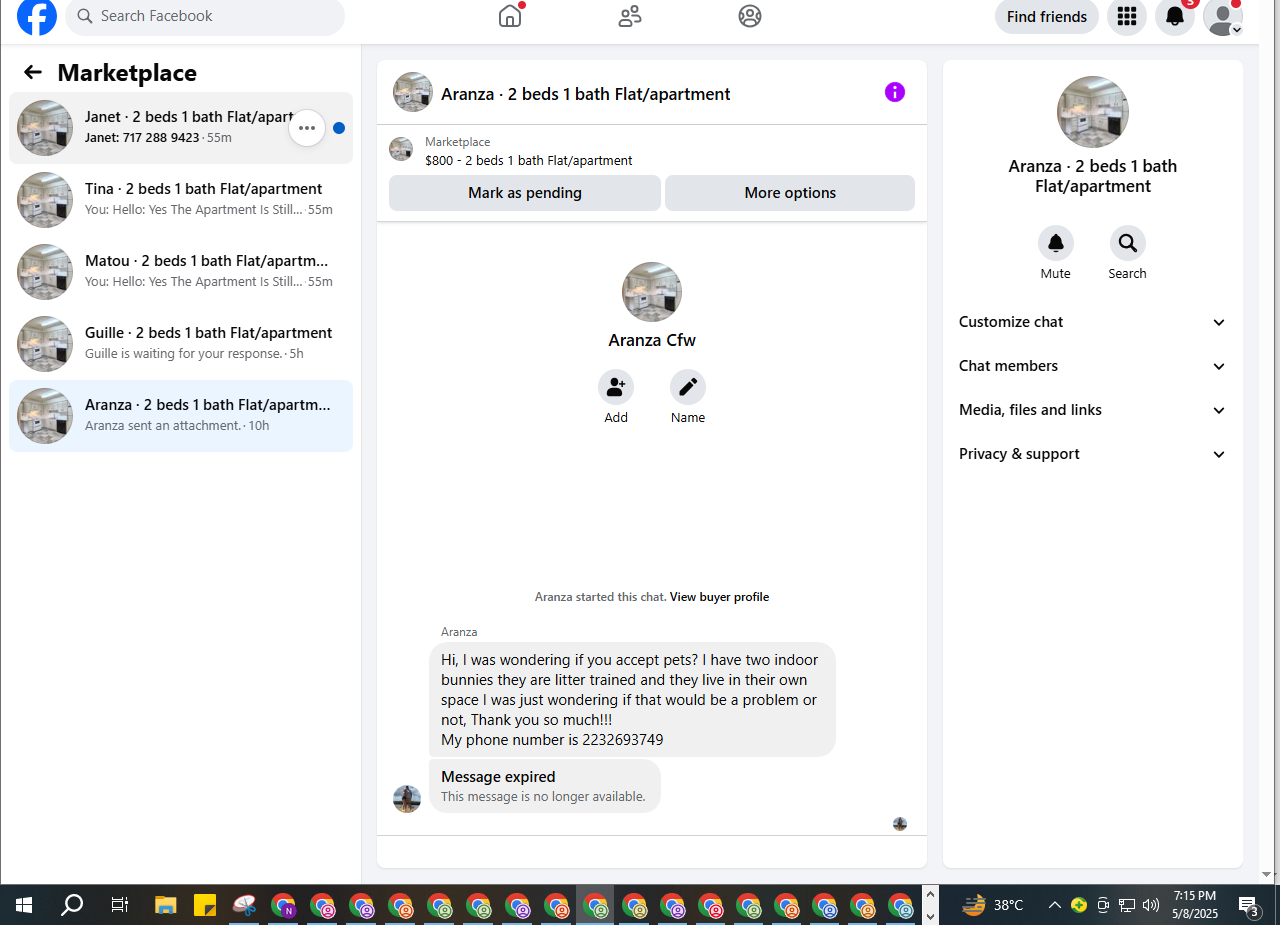Open the Janet conversation
This screenshot has width=1280, height=925.
coord(181,128)
